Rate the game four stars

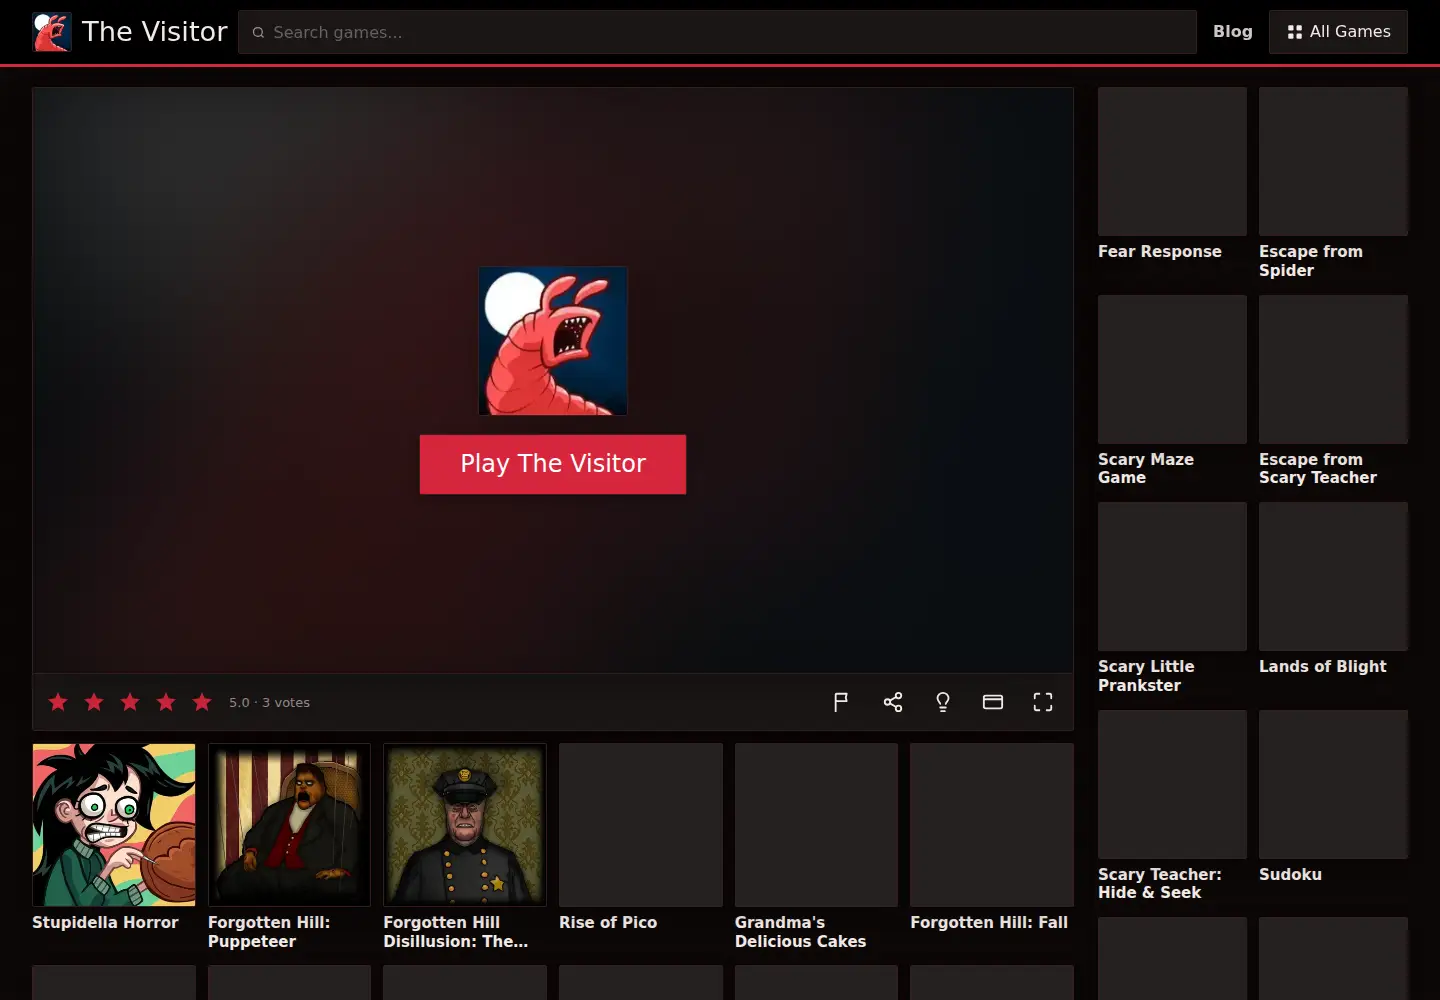(x=166, y=702)
